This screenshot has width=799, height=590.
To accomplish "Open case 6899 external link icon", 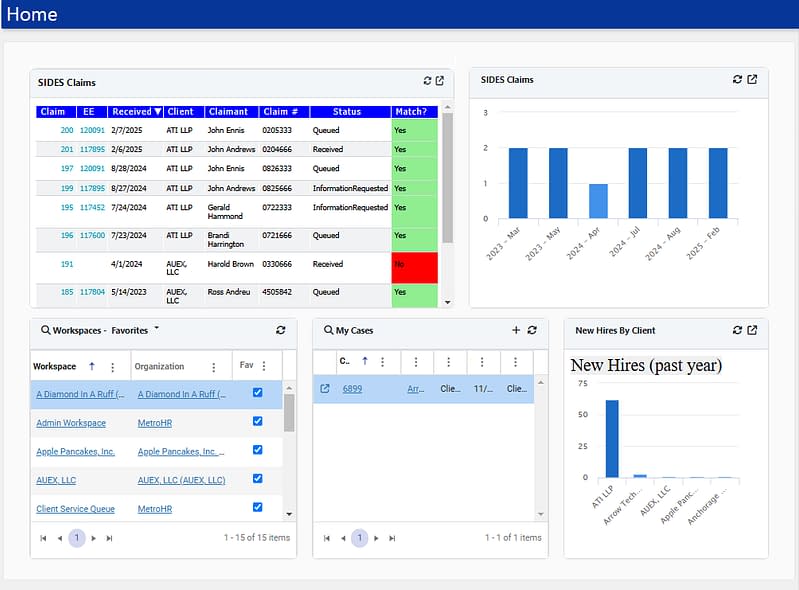I will pos(325,389).
